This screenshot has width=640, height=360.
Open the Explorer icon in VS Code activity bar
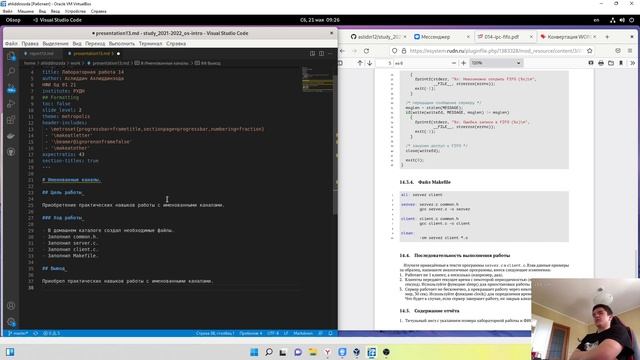(x=11, y=56)
